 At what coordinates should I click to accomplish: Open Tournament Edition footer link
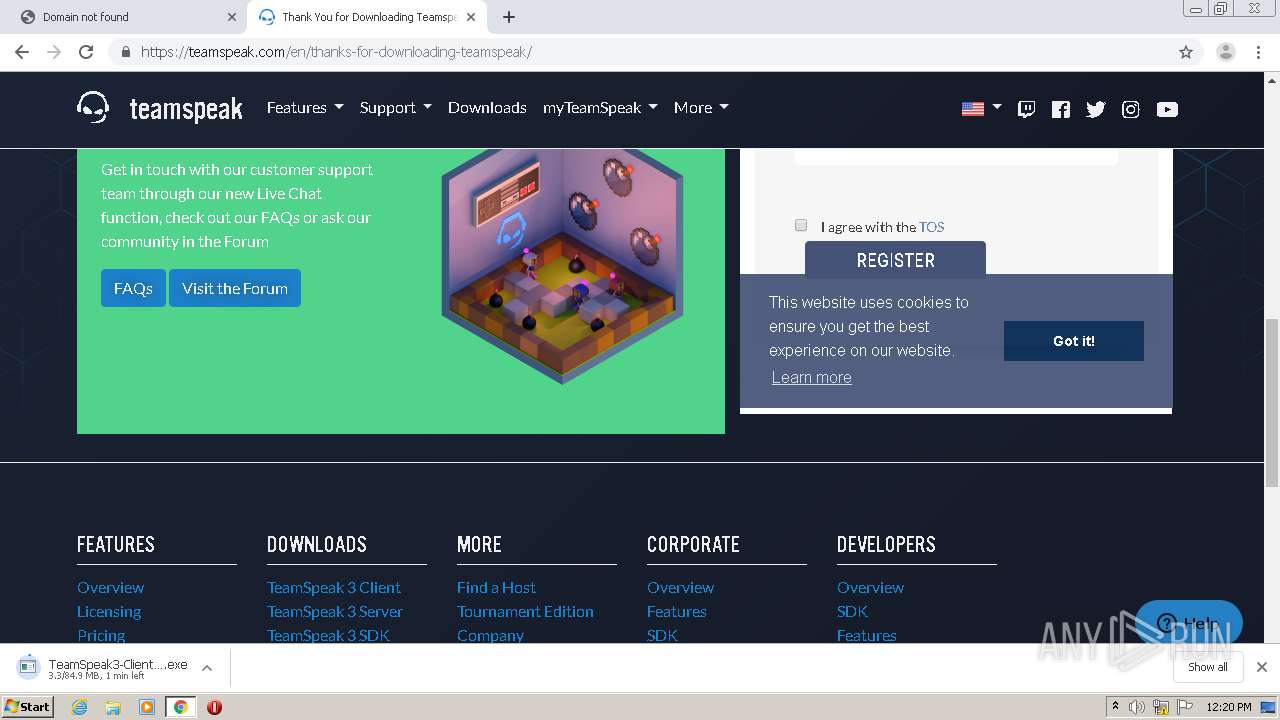525,611
